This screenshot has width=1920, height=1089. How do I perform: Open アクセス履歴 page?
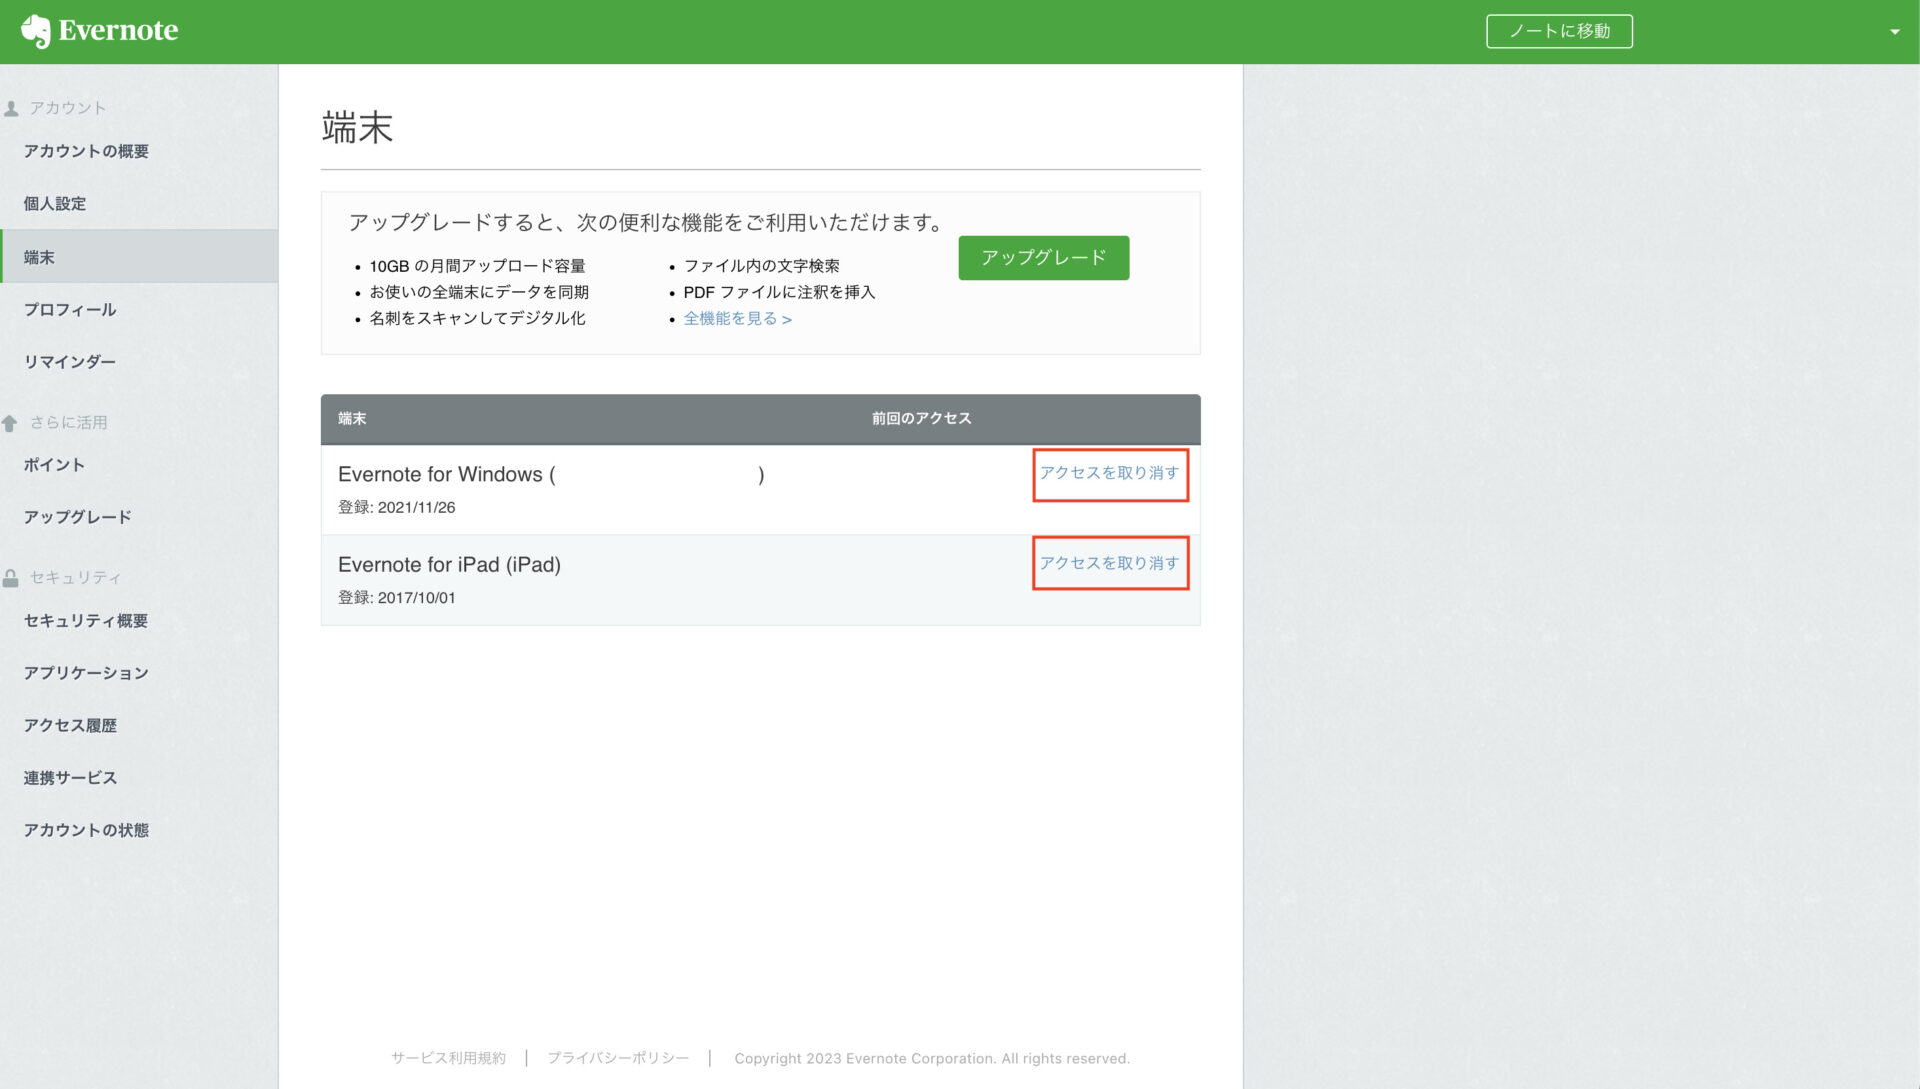click(70, 725)
